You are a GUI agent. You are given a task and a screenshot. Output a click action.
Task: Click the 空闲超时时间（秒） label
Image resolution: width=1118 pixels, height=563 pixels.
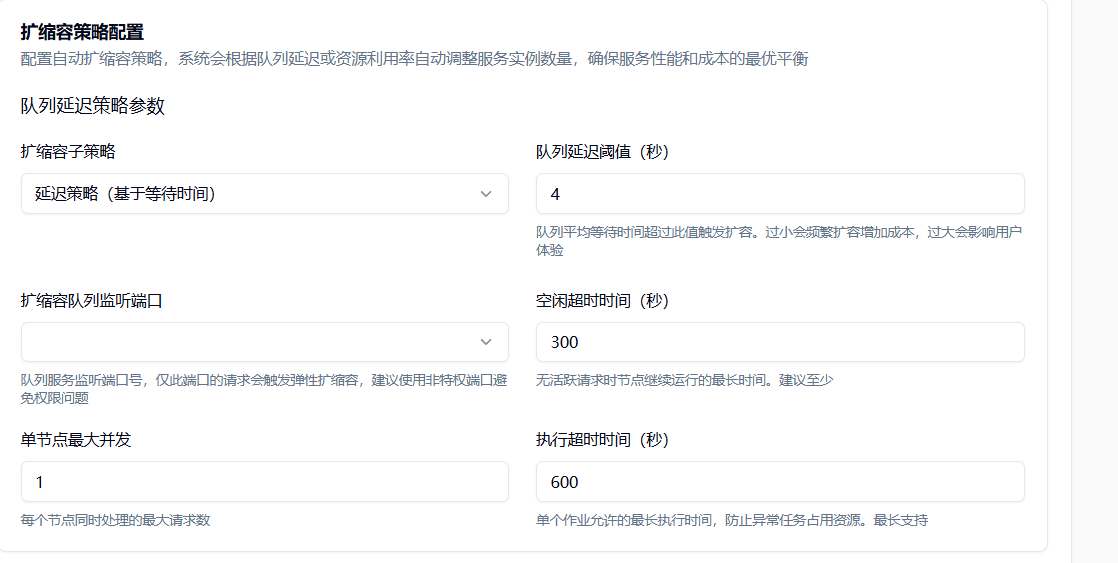coord(602,300)
